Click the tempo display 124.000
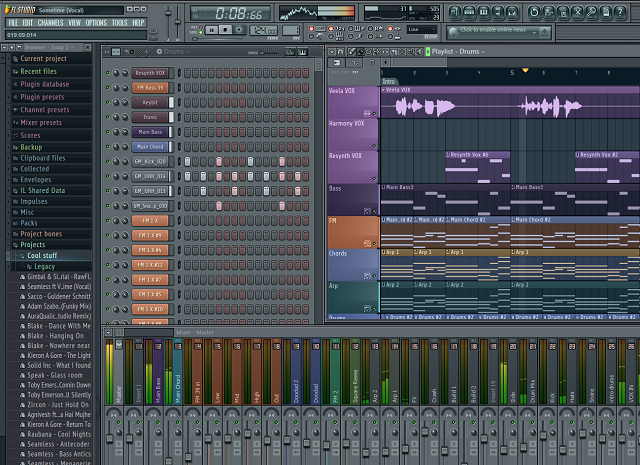This screenshot has height=465, width=640. [264, 30]
